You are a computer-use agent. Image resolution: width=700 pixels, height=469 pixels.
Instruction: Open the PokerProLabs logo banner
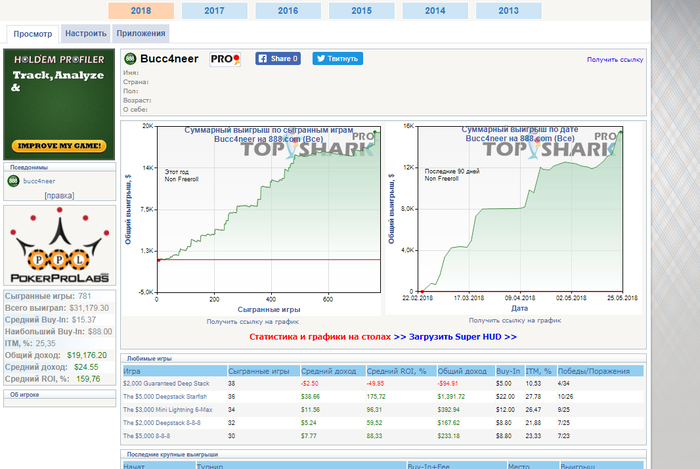(x=59, y=245)
